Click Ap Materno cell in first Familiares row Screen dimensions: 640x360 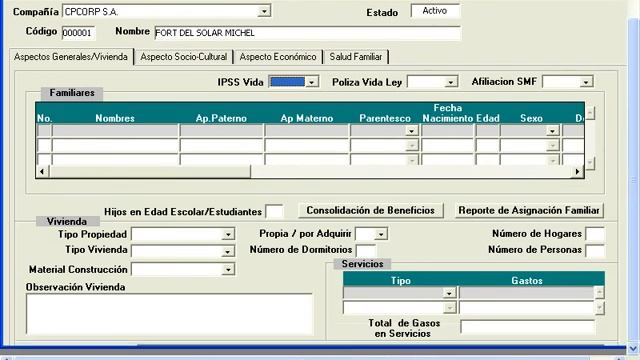307,131
